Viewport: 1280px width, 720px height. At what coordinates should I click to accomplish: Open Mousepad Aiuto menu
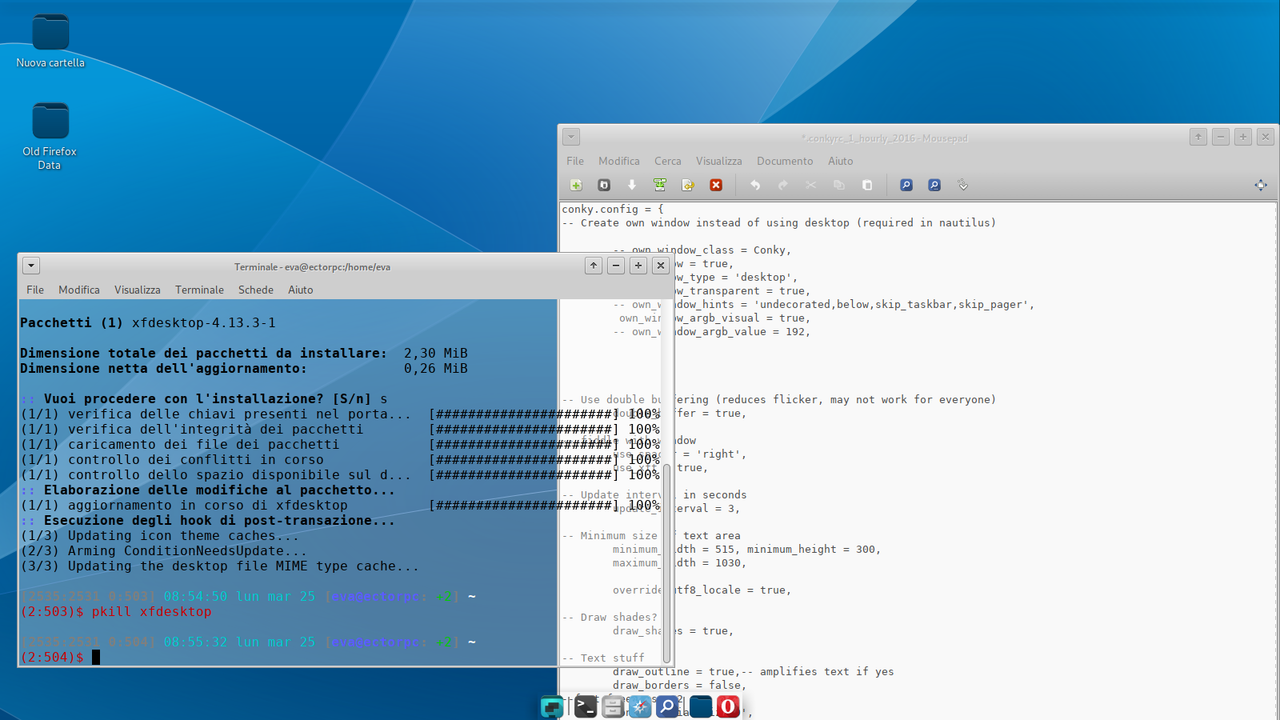[841, 161]
